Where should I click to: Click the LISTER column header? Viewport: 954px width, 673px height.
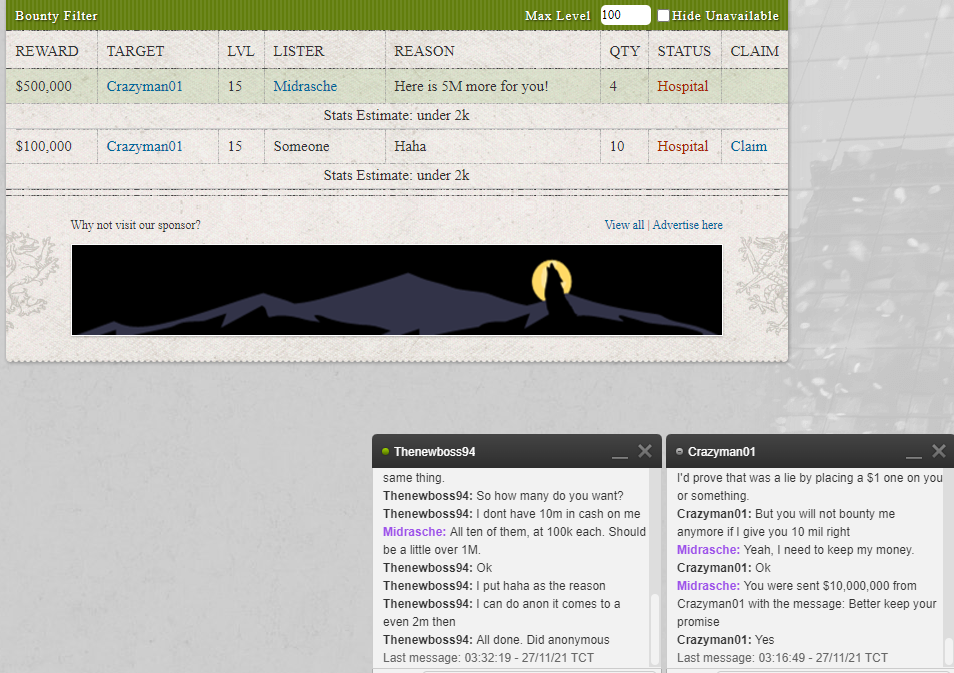coord(298,52)
